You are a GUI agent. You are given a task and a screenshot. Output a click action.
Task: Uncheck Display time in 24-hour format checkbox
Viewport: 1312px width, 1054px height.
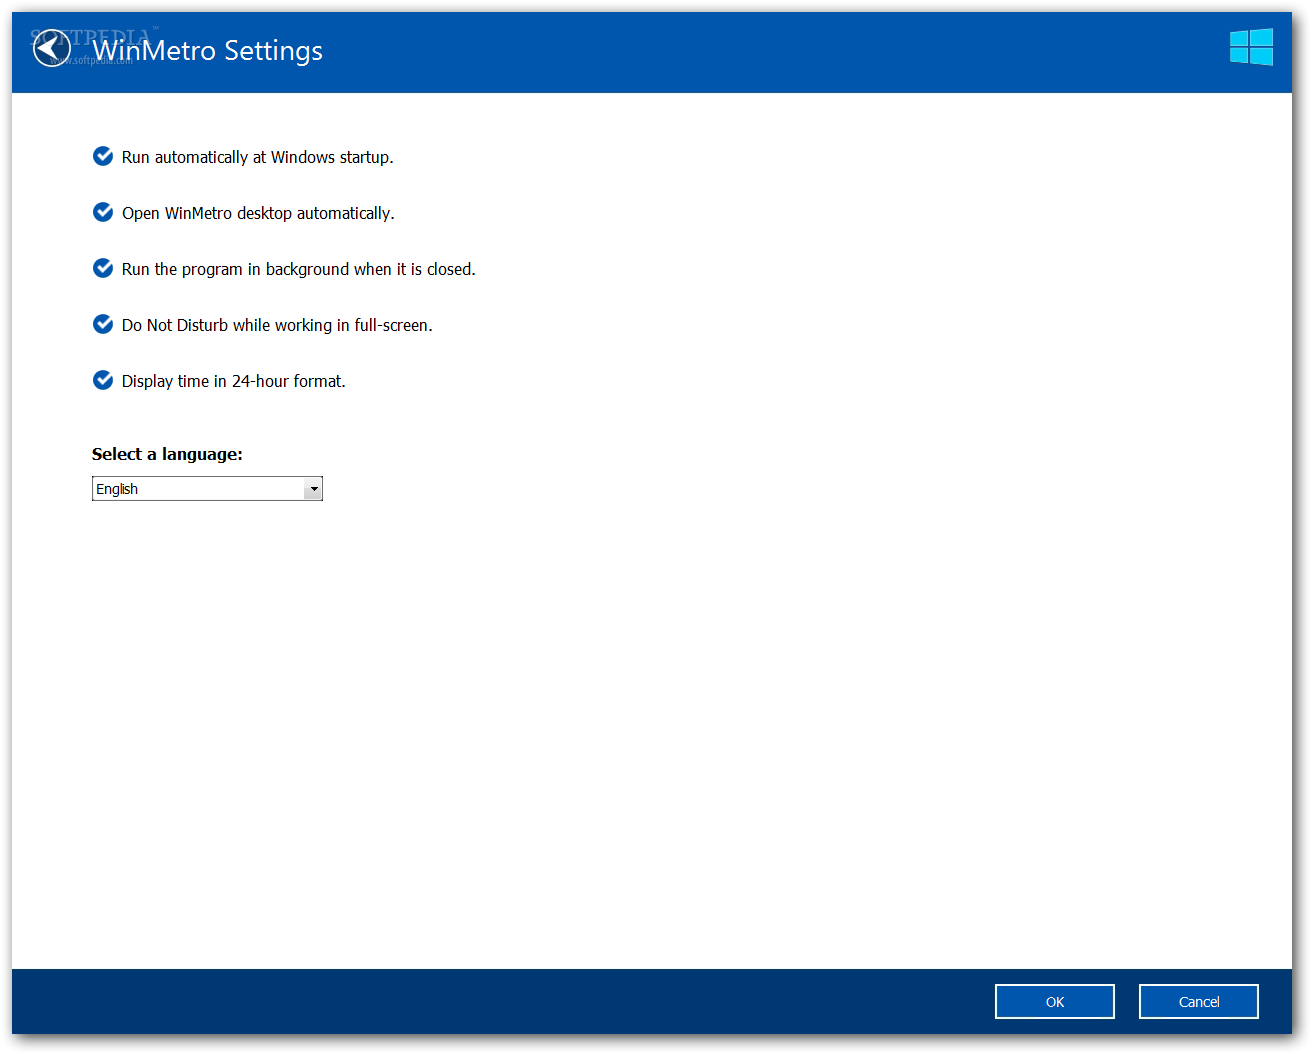(x=103, y=380)
